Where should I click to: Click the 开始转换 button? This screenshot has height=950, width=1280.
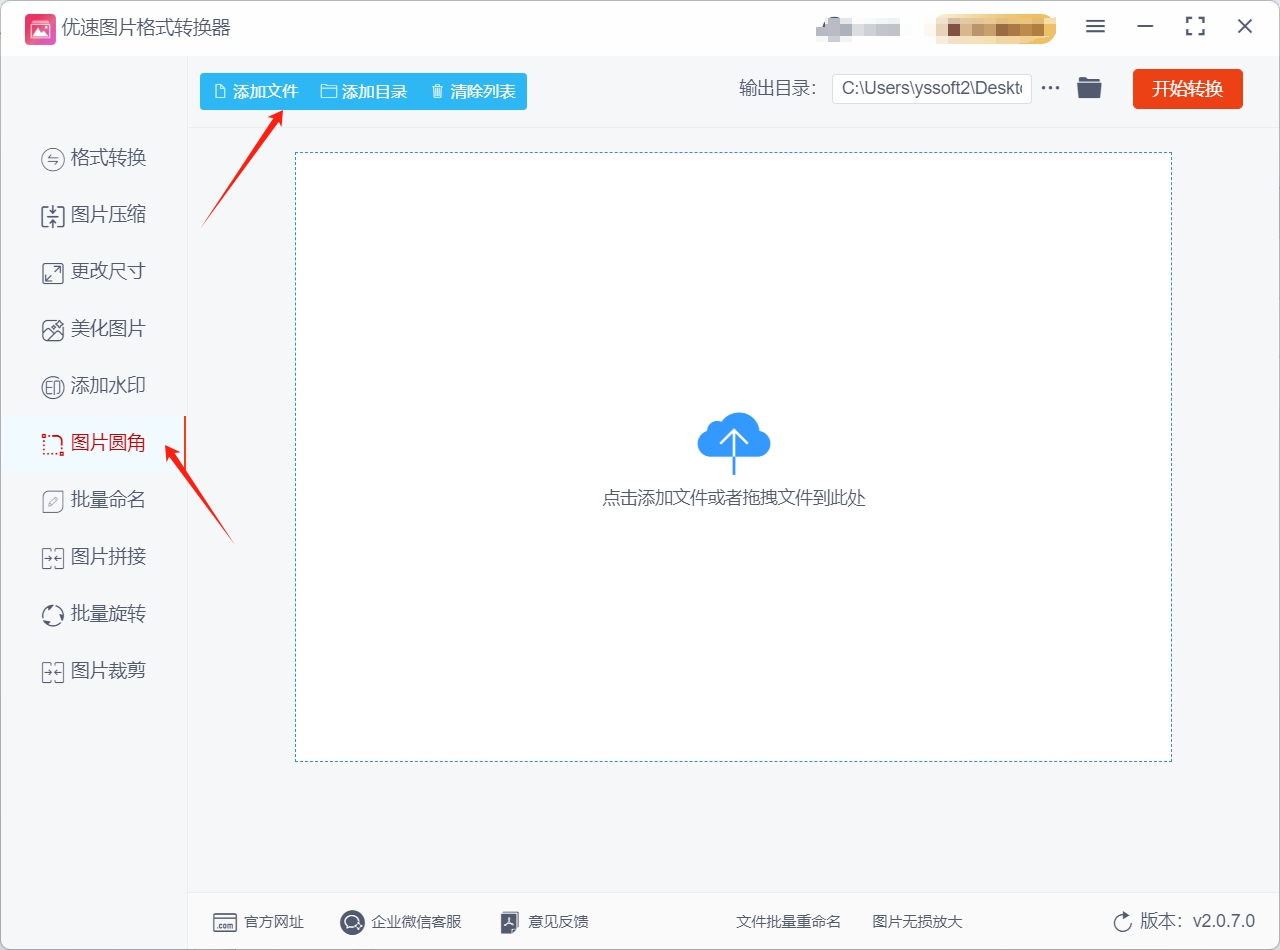[1188, 89]
